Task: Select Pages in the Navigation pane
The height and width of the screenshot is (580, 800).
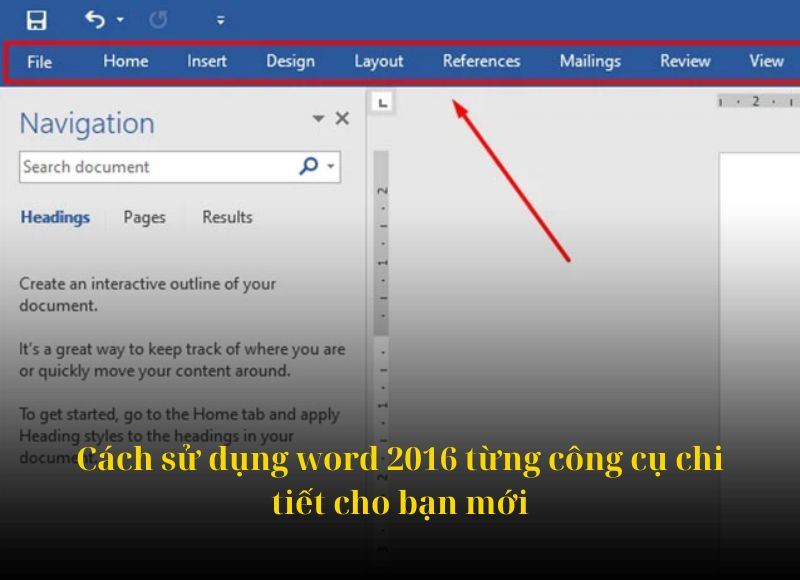Action: pyautogui.click(x=144, y=217)
